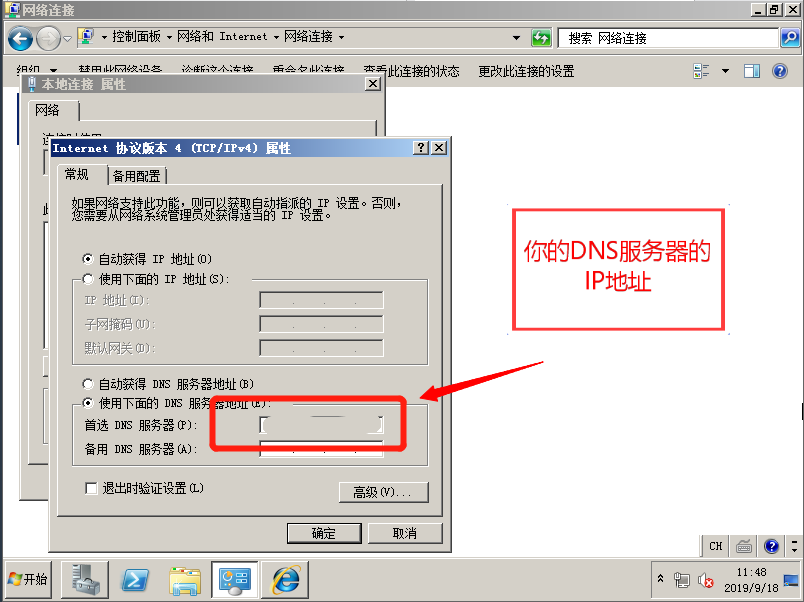Open the file explorer folder taskbar icon

click(x=185, y=579)
